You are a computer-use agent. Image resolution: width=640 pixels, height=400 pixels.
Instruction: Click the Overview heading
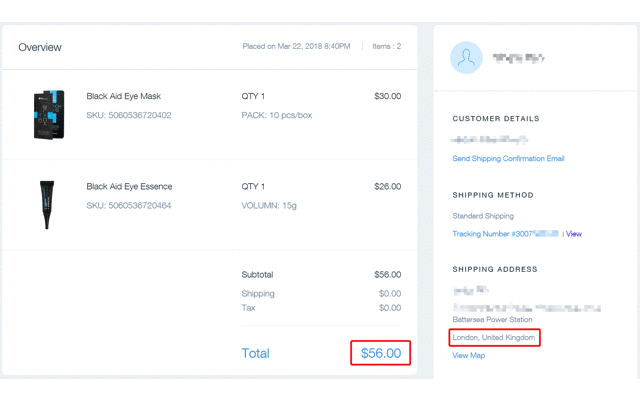click(40, 47)
